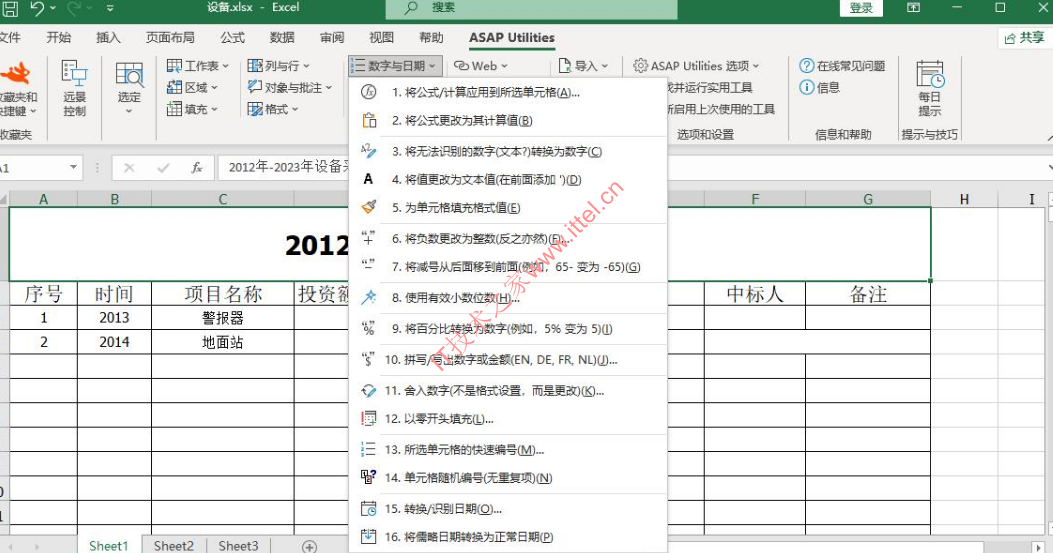Click the 登录 (Sign in) button
The width and height of the screenshot is (1053, 553).
(x=861, y=8)
